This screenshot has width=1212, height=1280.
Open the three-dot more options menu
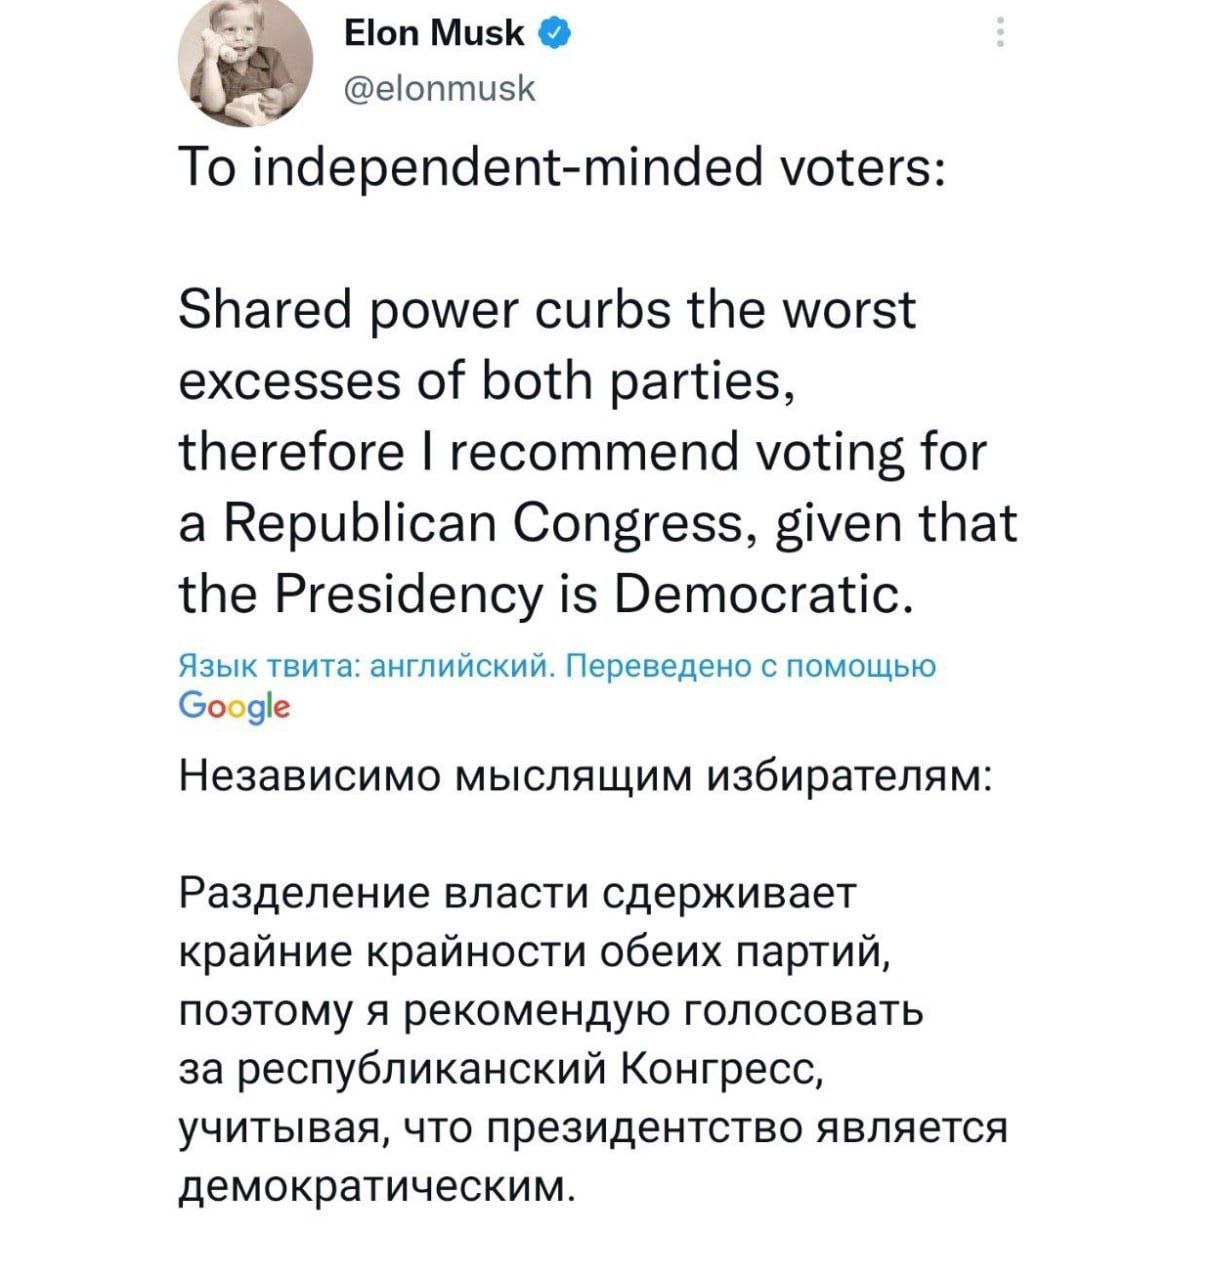point(998,36)
